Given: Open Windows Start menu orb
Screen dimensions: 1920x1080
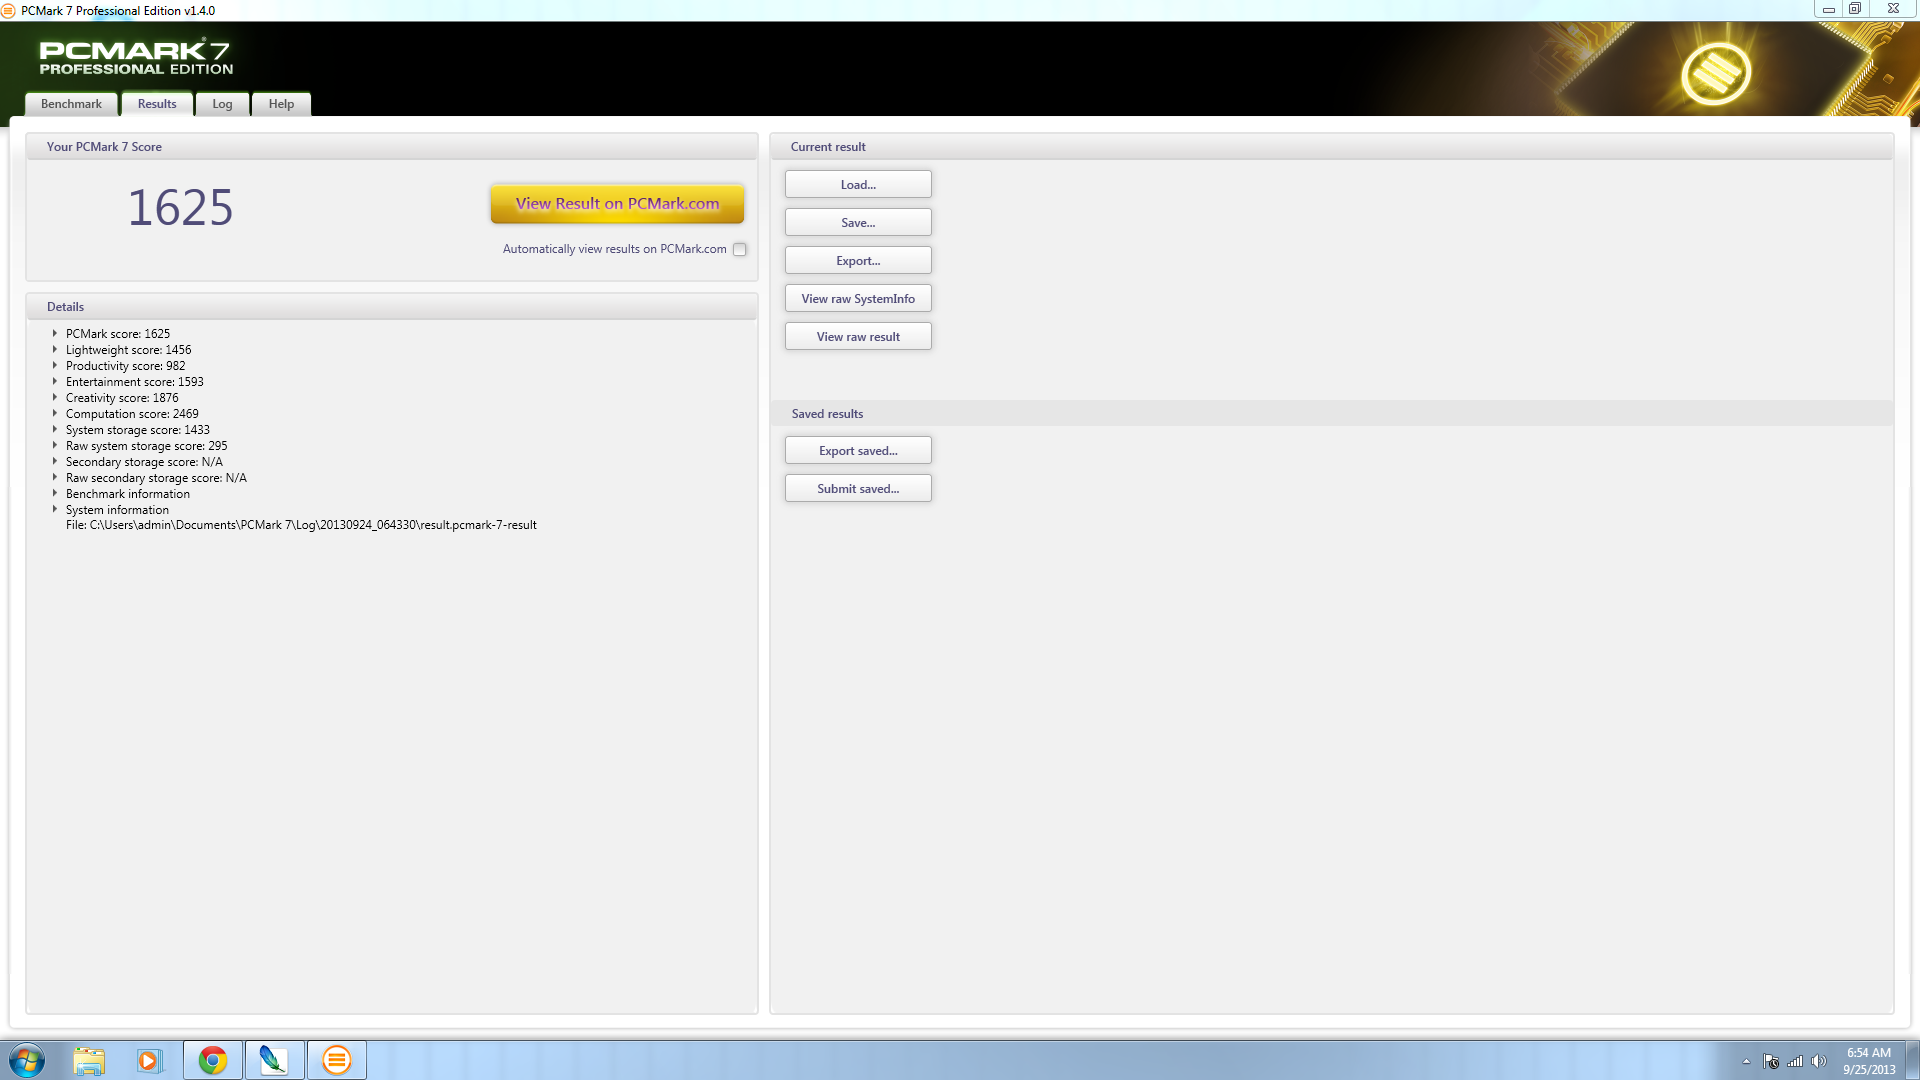Looking at the screenshot, I should (27, 1060).
